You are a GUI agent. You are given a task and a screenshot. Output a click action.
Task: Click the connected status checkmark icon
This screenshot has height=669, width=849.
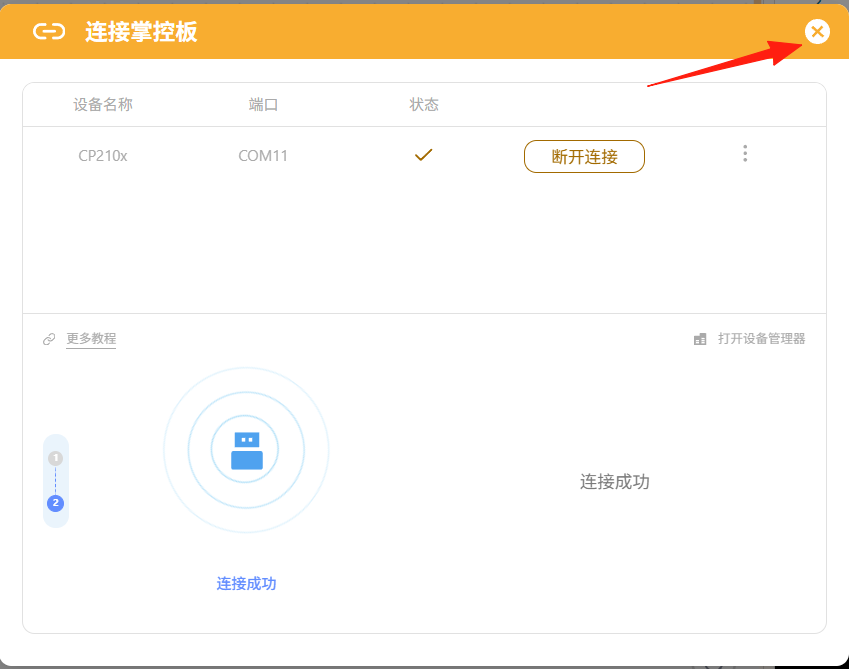423,155
